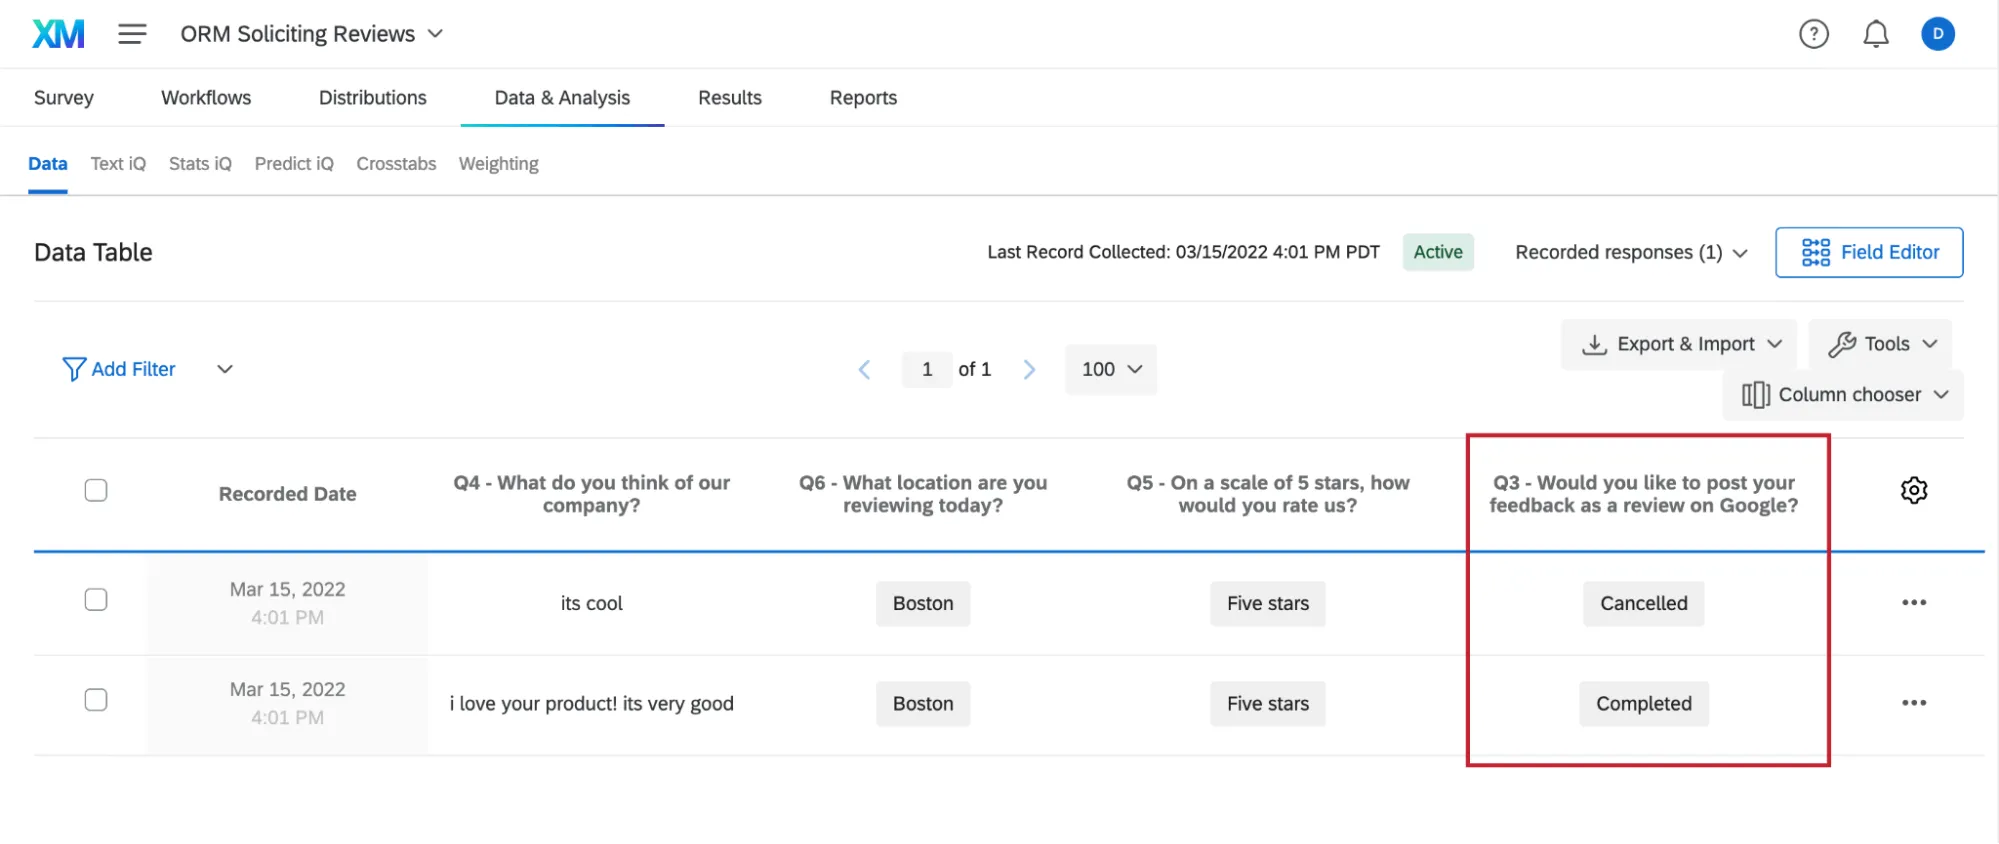The height and width of the screenshot is (844, 1999).
Task: Click the page number input field
Action: point(927,370)
